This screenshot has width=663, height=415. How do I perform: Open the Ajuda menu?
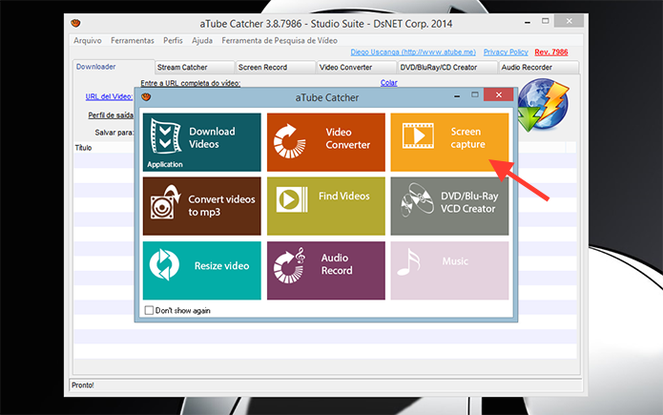(202, 41)
